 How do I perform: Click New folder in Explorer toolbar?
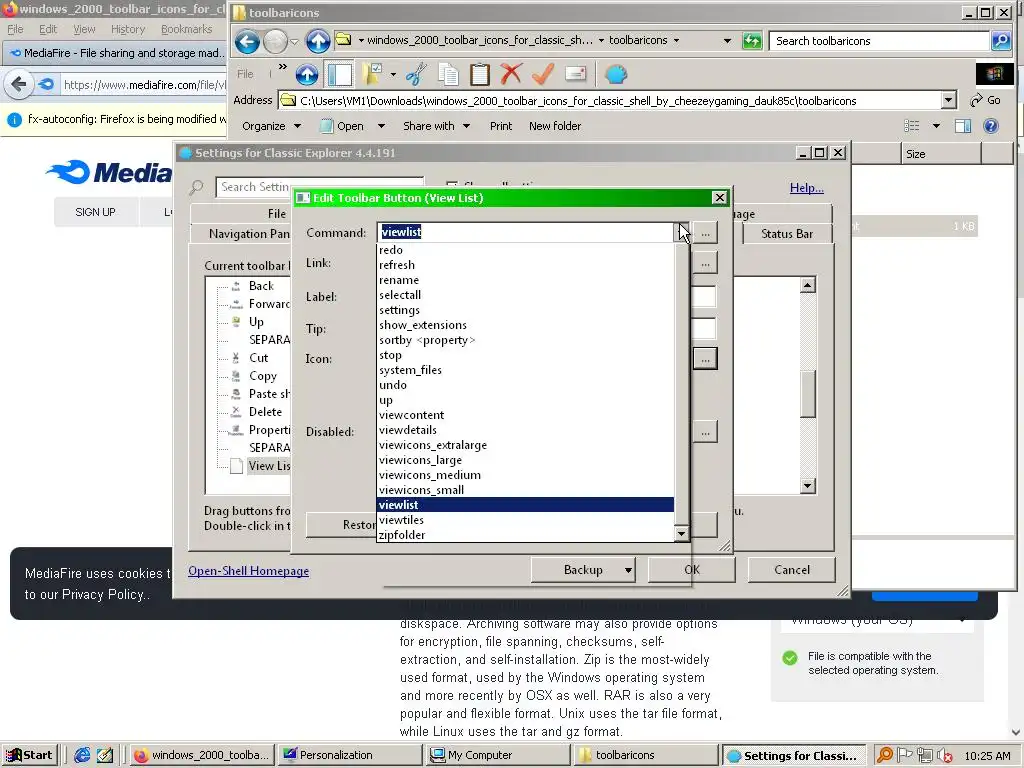(x=554, y=126)
